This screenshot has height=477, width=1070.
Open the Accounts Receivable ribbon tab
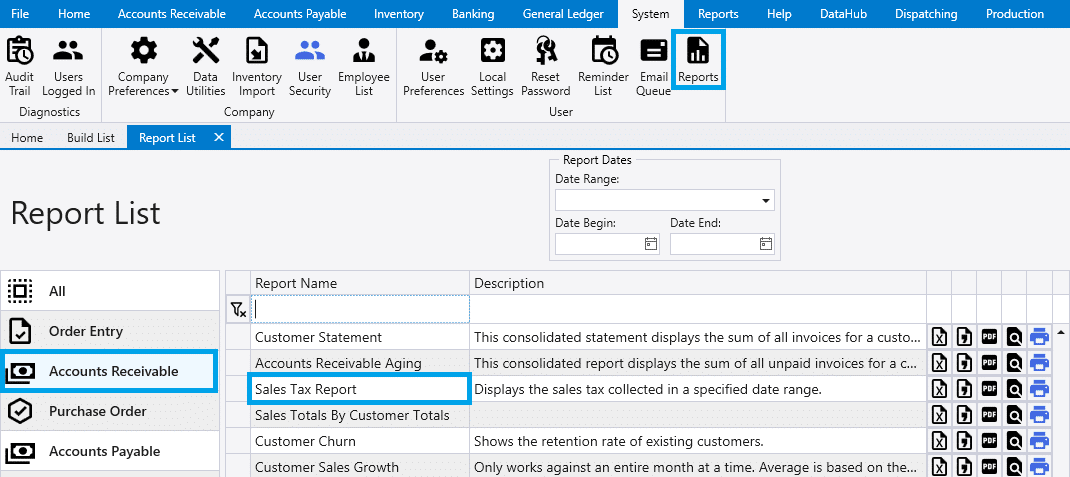click(x=171, y=14)
